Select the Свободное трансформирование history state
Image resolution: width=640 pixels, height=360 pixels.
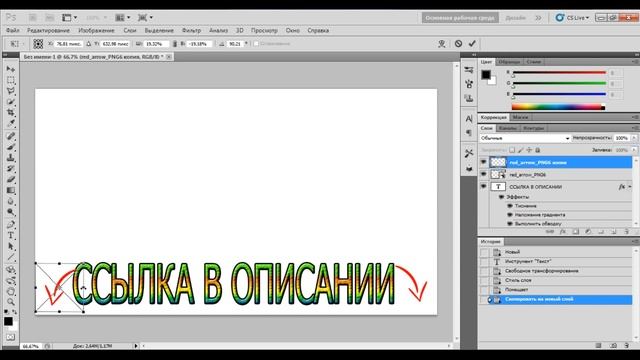coord(541,271)
